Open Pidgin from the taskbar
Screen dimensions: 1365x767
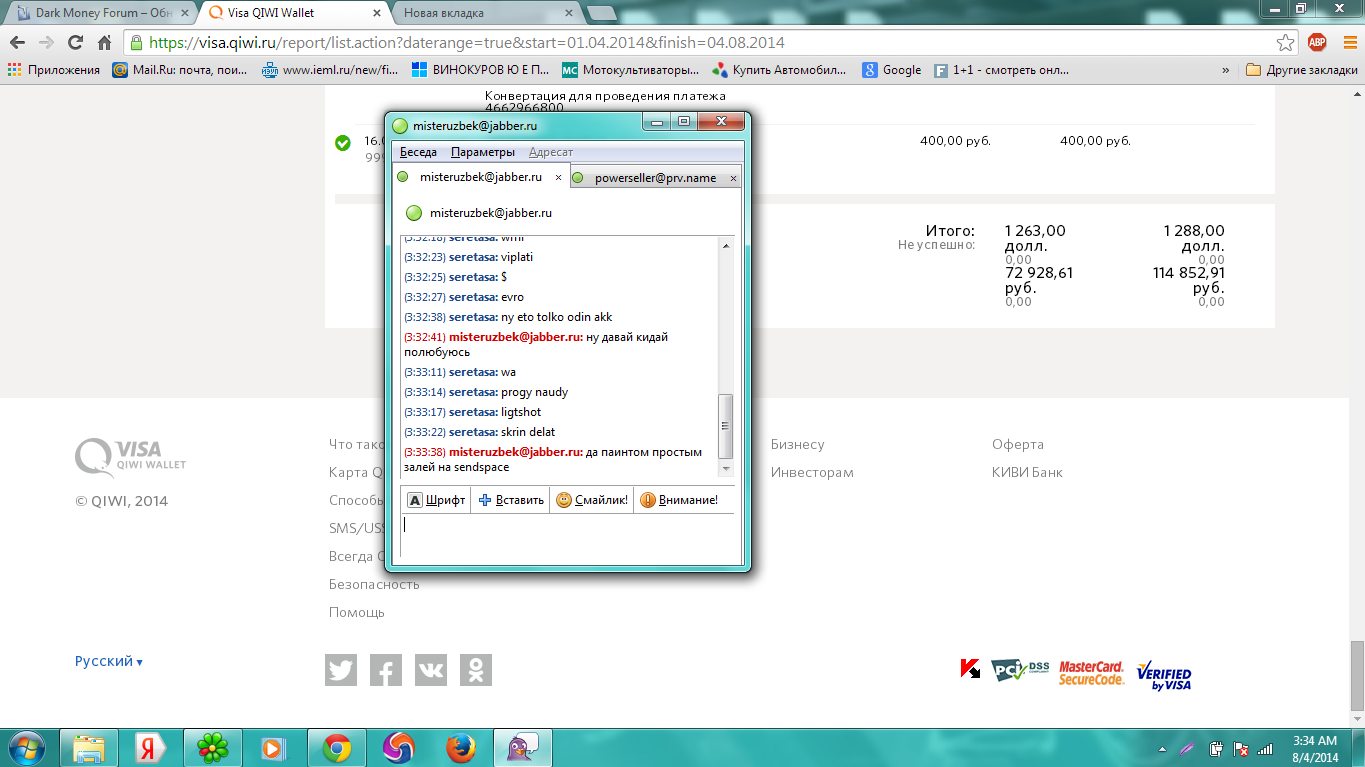[522, 748]
